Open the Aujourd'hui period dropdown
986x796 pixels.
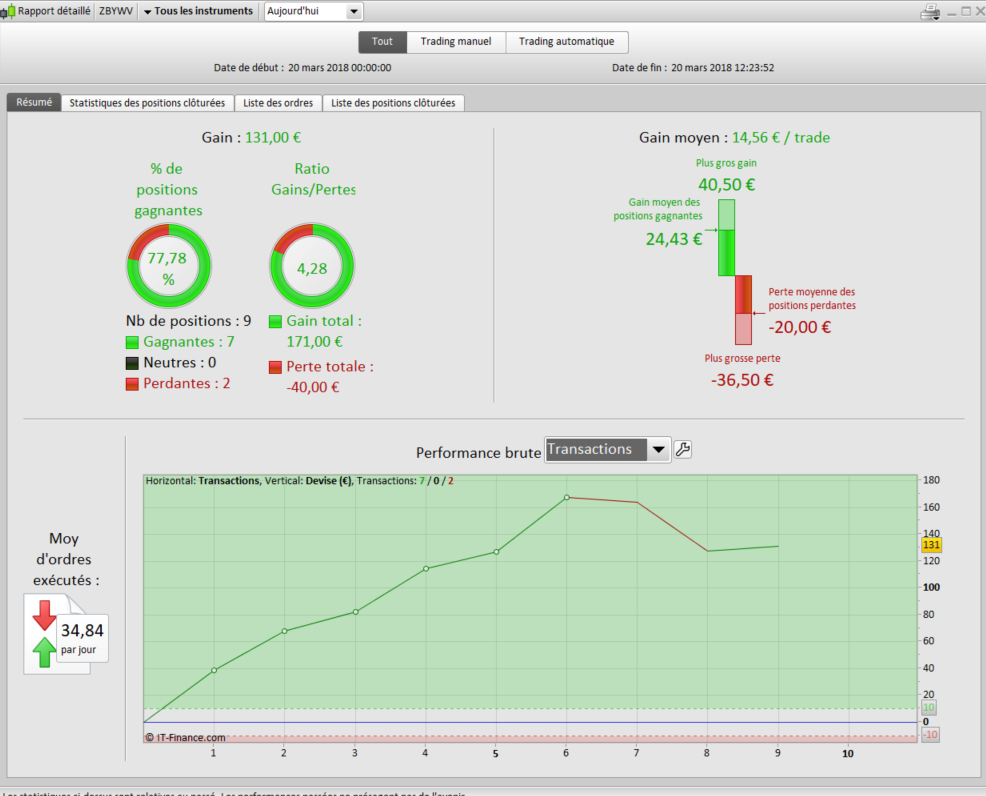pos(313,11)
